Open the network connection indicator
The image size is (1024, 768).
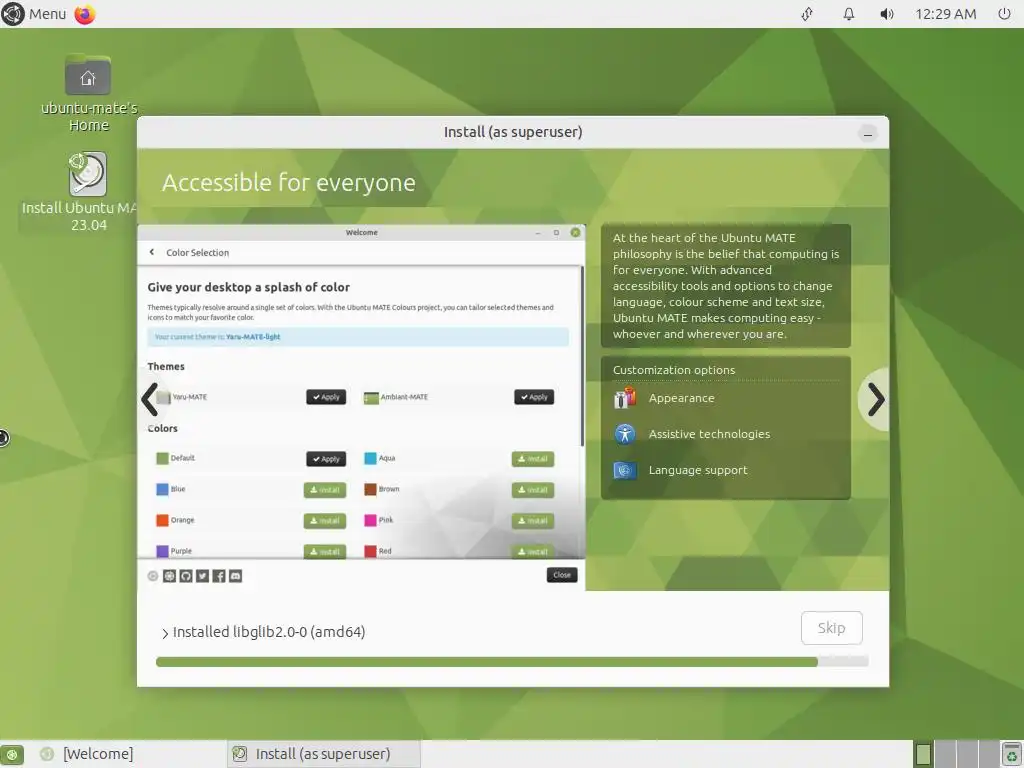(807, 14)
